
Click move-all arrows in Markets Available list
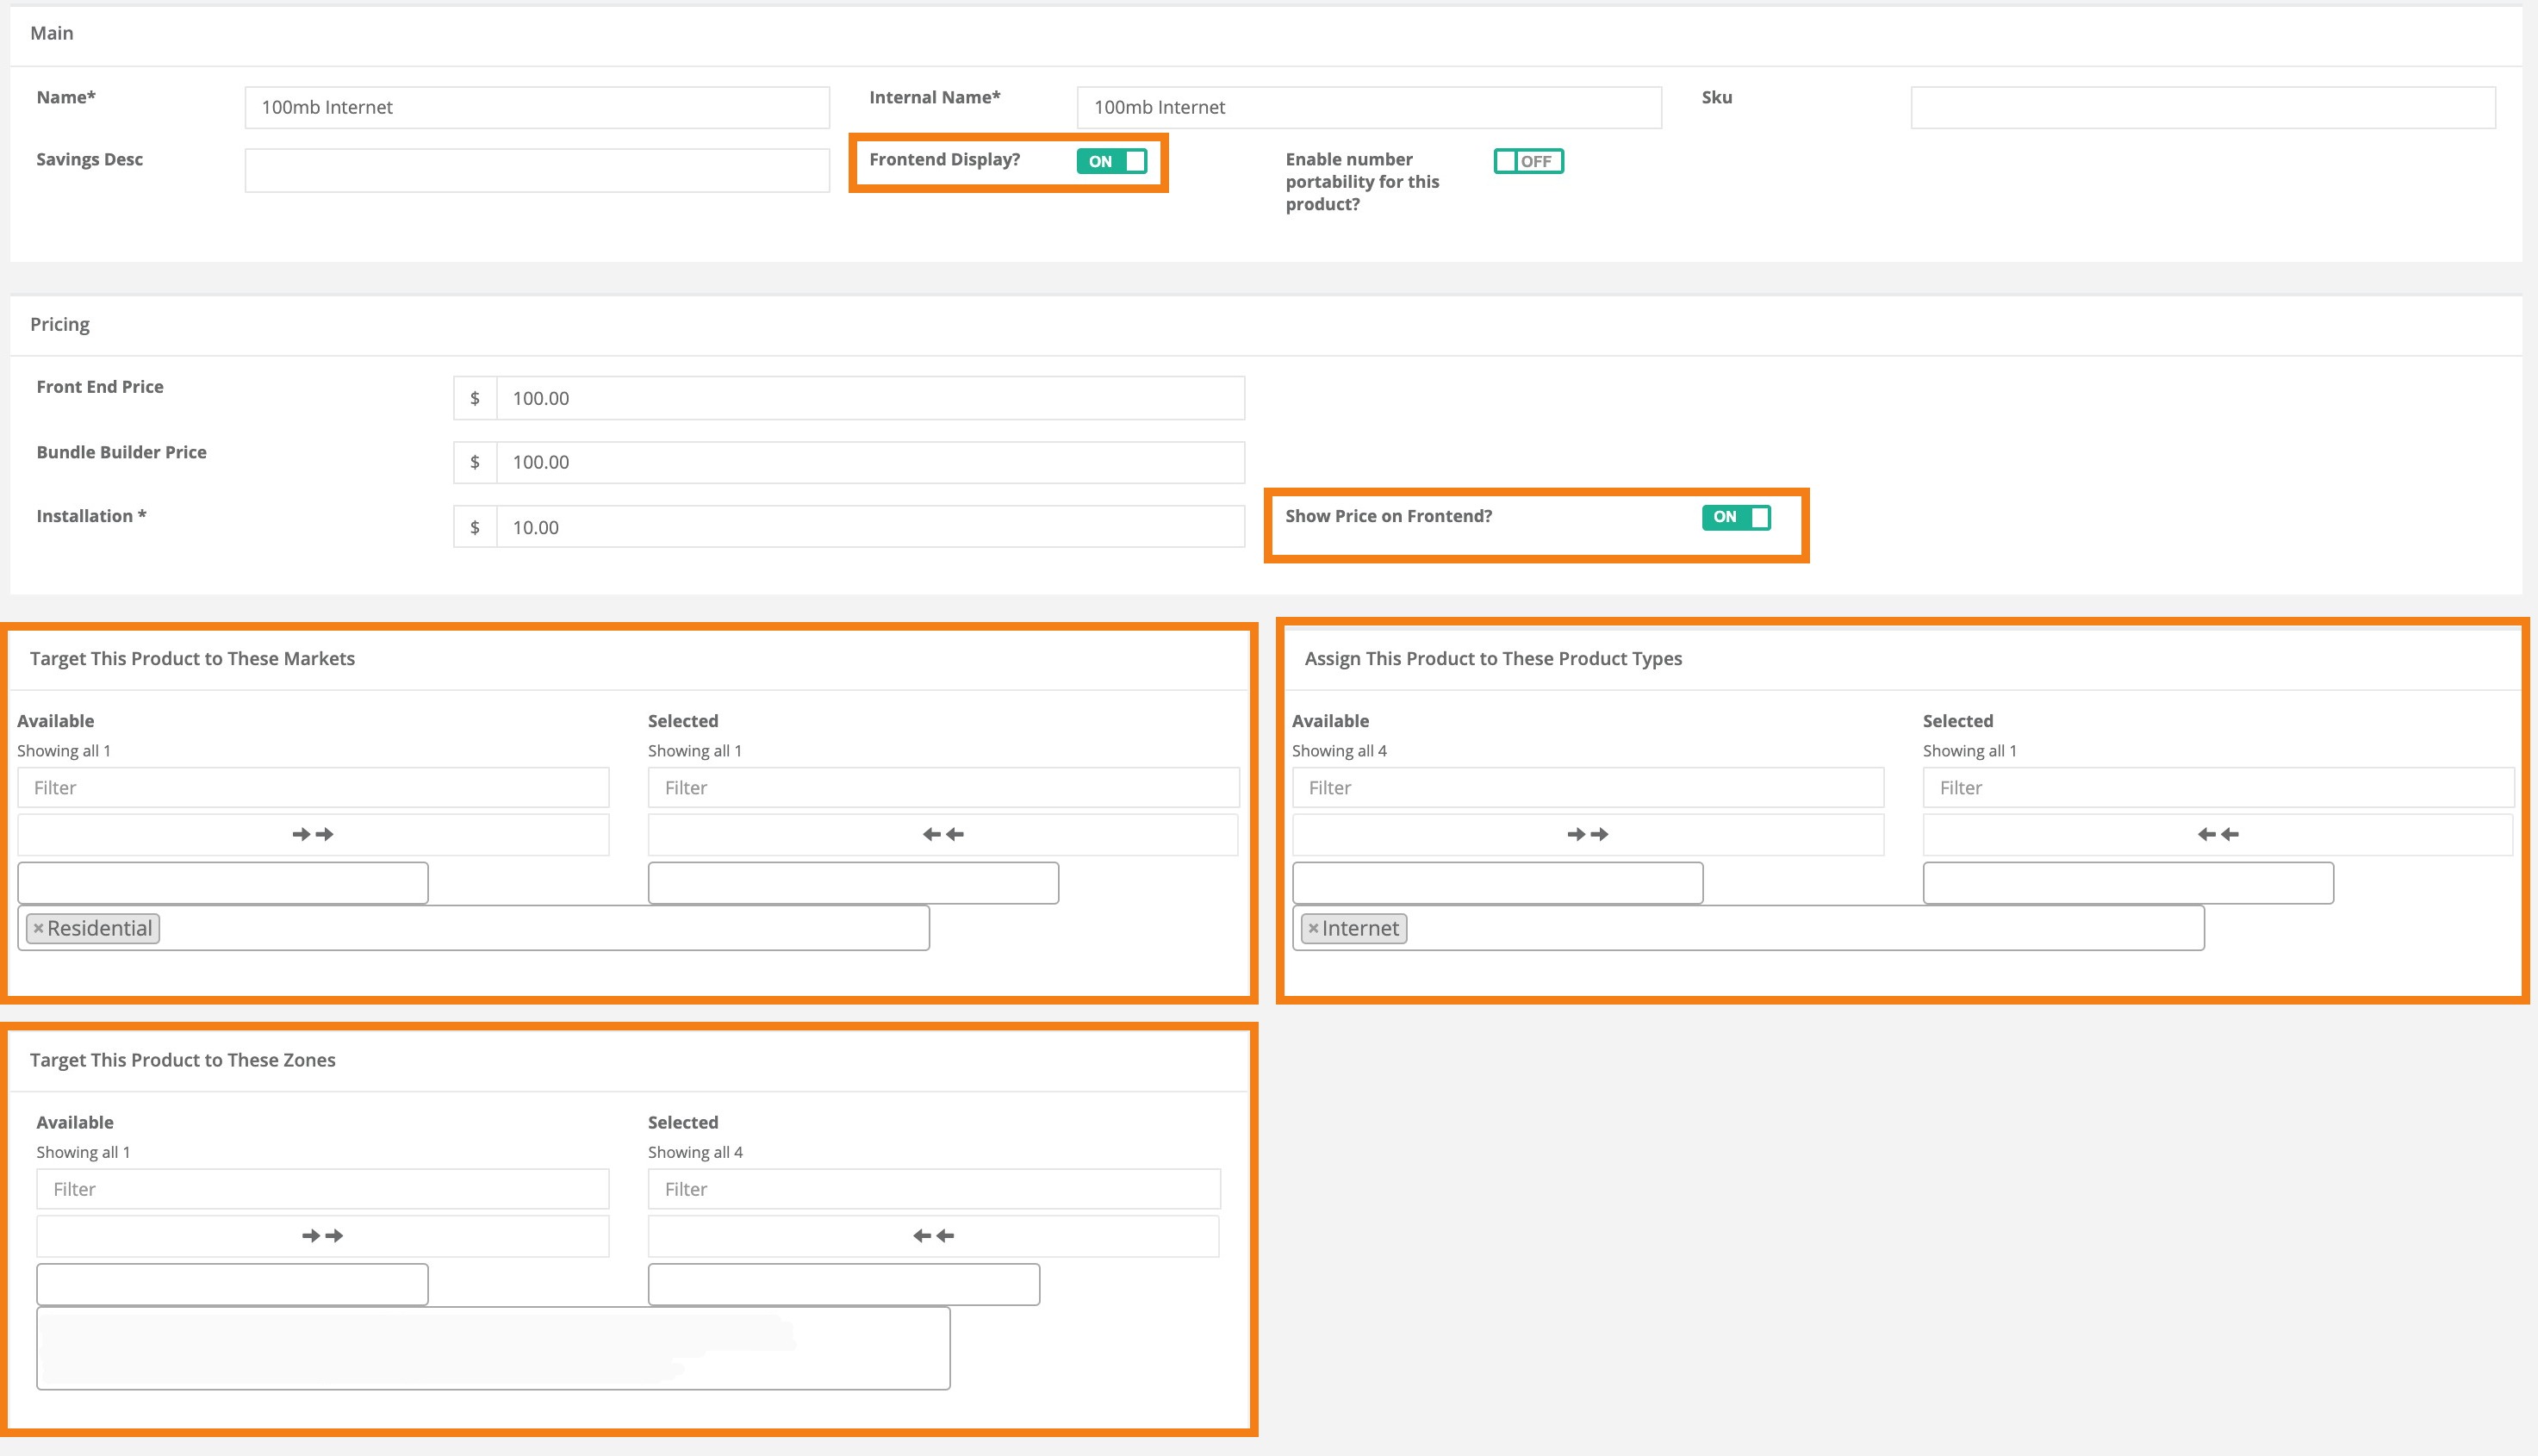(x=313, y=834)
